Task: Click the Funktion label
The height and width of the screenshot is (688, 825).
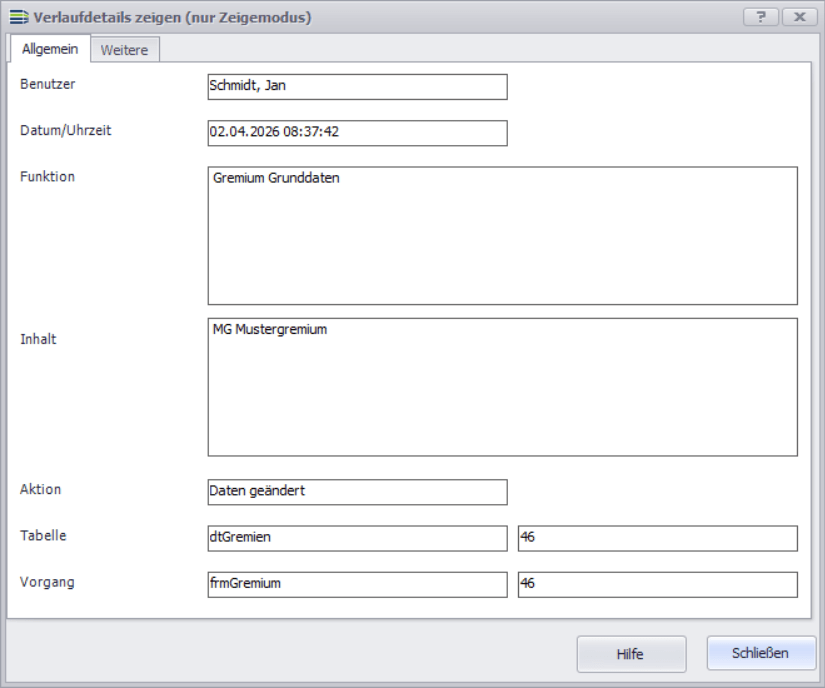Action: pyautogui.click(x=48, y=177)
